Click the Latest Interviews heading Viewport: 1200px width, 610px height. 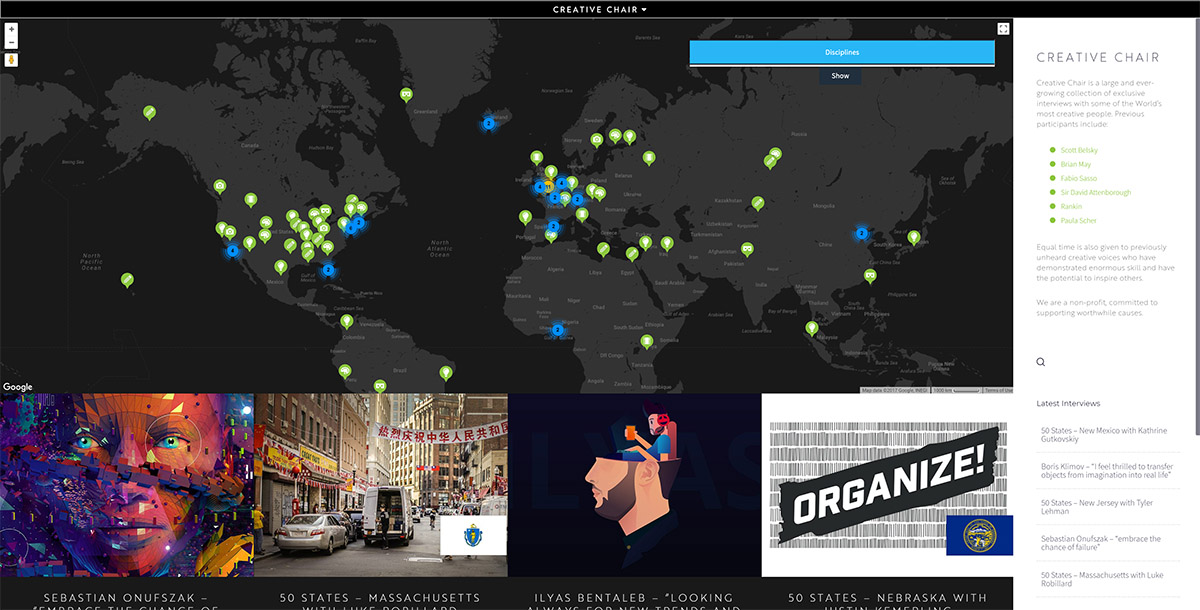pos(1068,403)
